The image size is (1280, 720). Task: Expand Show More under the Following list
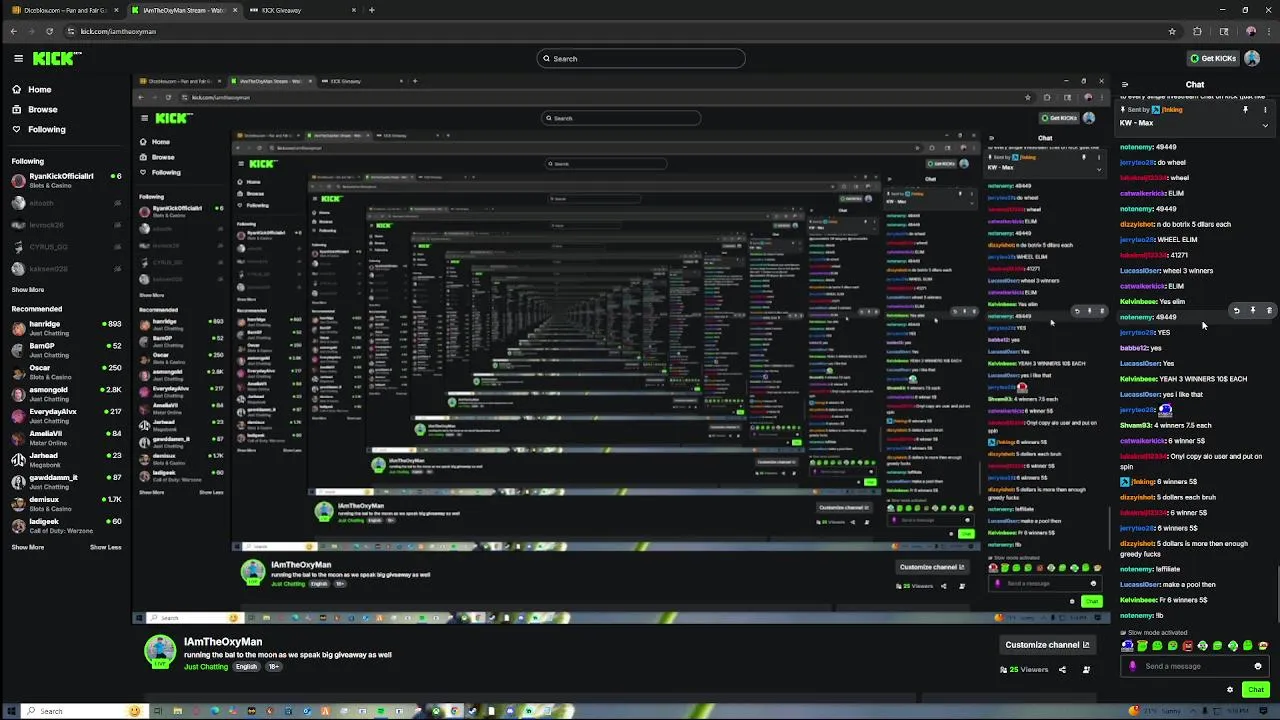pos(28,289)
